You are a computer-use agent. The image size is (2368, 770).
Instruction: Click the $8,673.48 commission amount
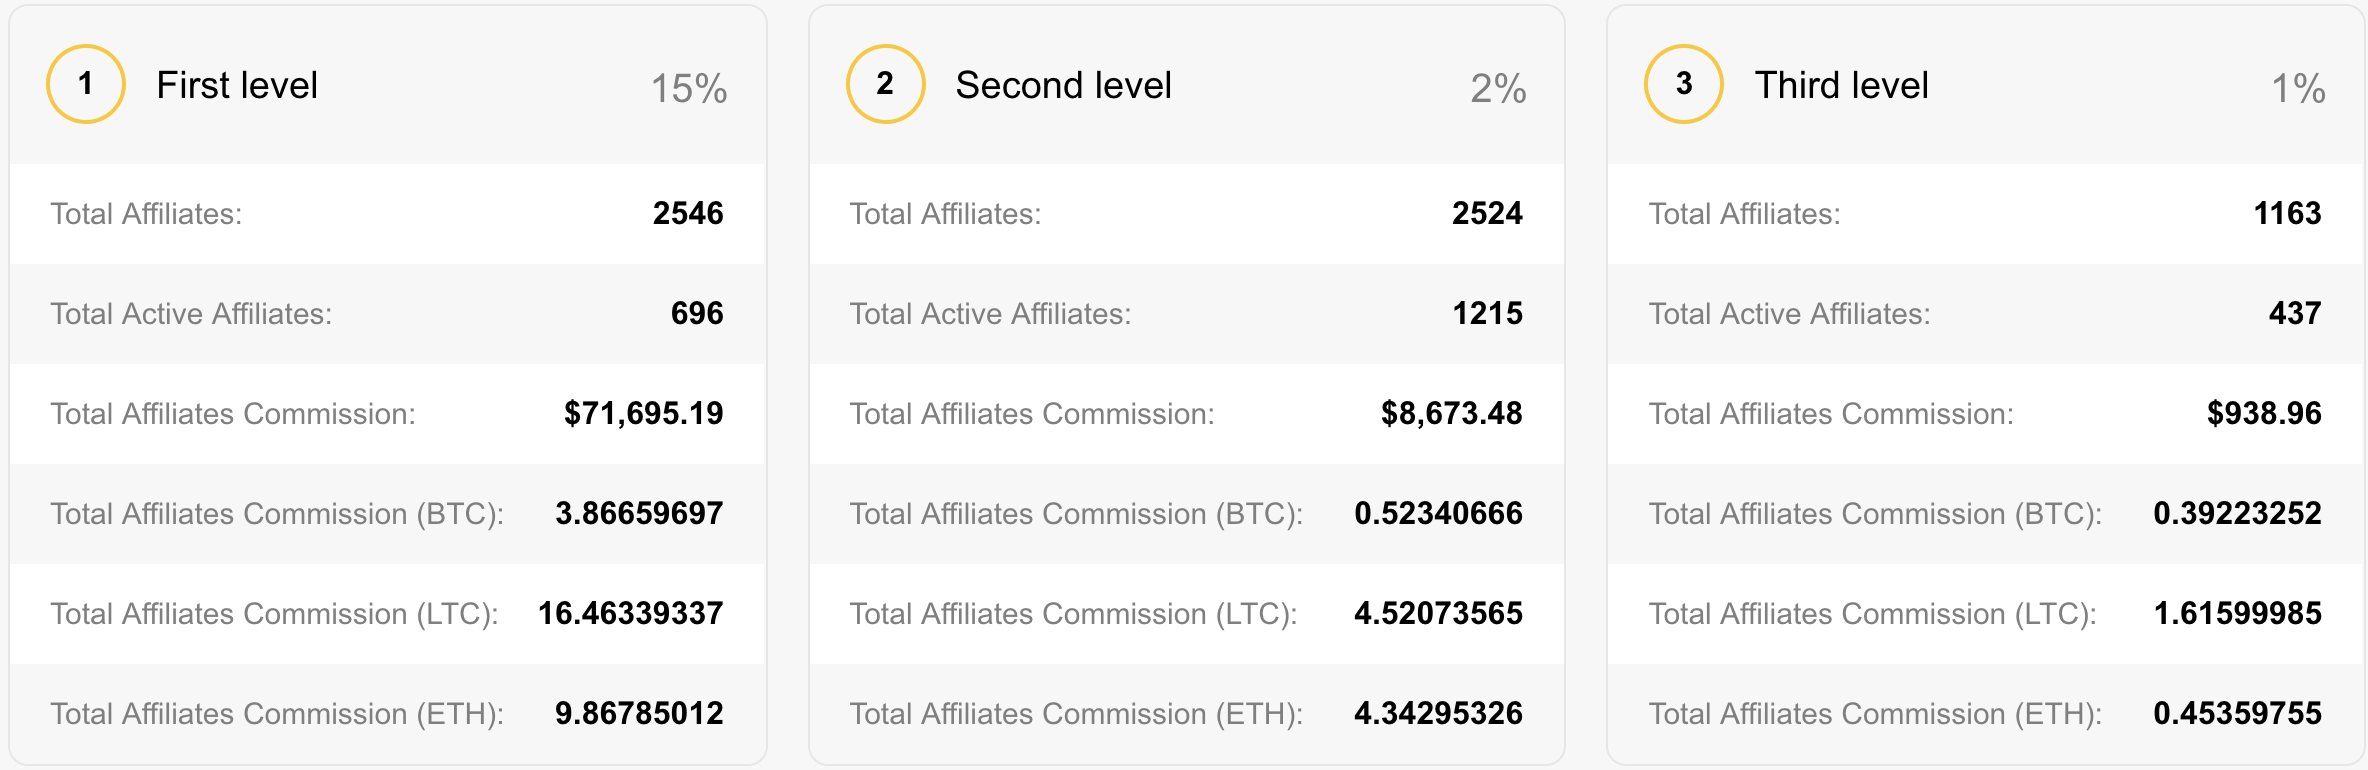coord(1451,413)
